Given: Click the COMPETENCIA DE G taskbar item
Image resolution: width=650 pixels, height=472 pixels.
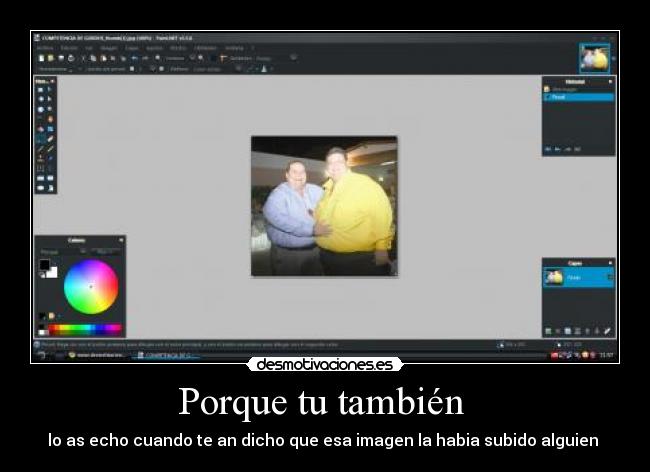Looking at the screenshot, I should point(166,355).
